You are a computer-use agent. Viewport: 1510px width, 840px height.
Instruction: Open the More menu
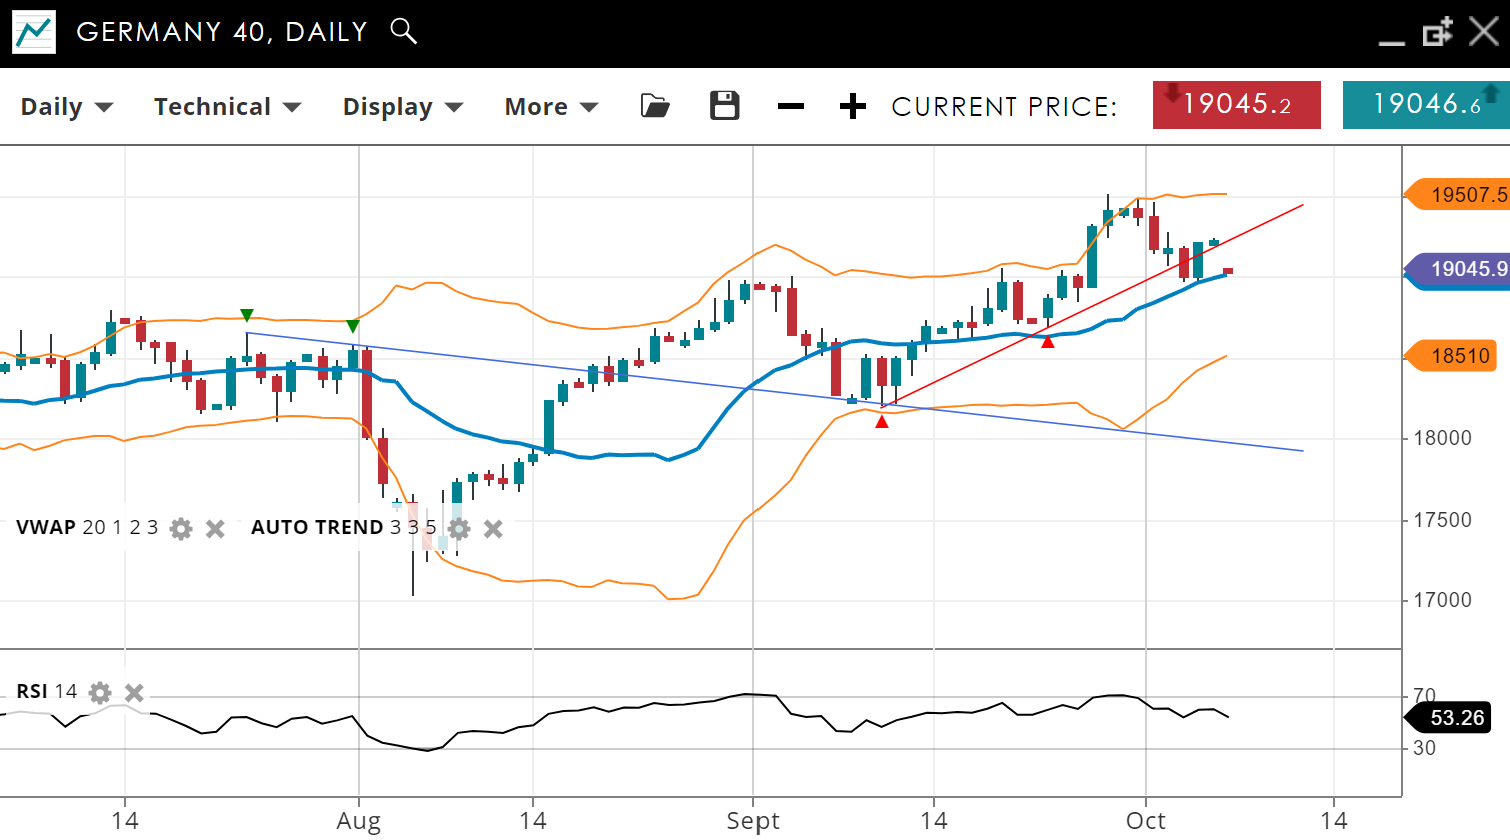pyautogui.click(x=550, y=107)
